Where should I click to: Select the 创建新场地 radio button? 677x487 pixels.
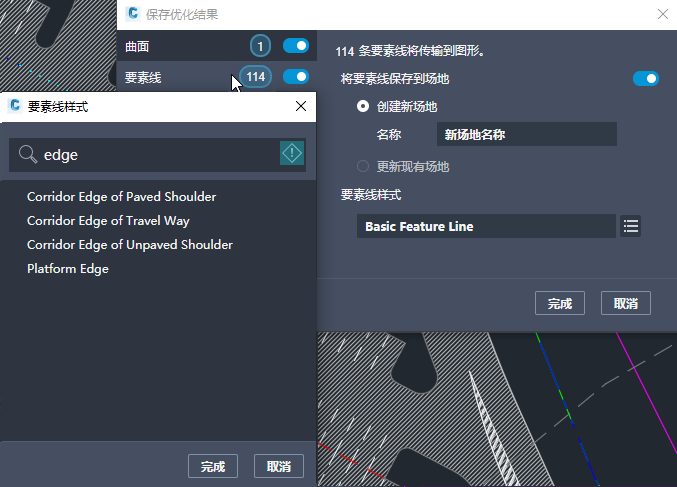[363, 106]
